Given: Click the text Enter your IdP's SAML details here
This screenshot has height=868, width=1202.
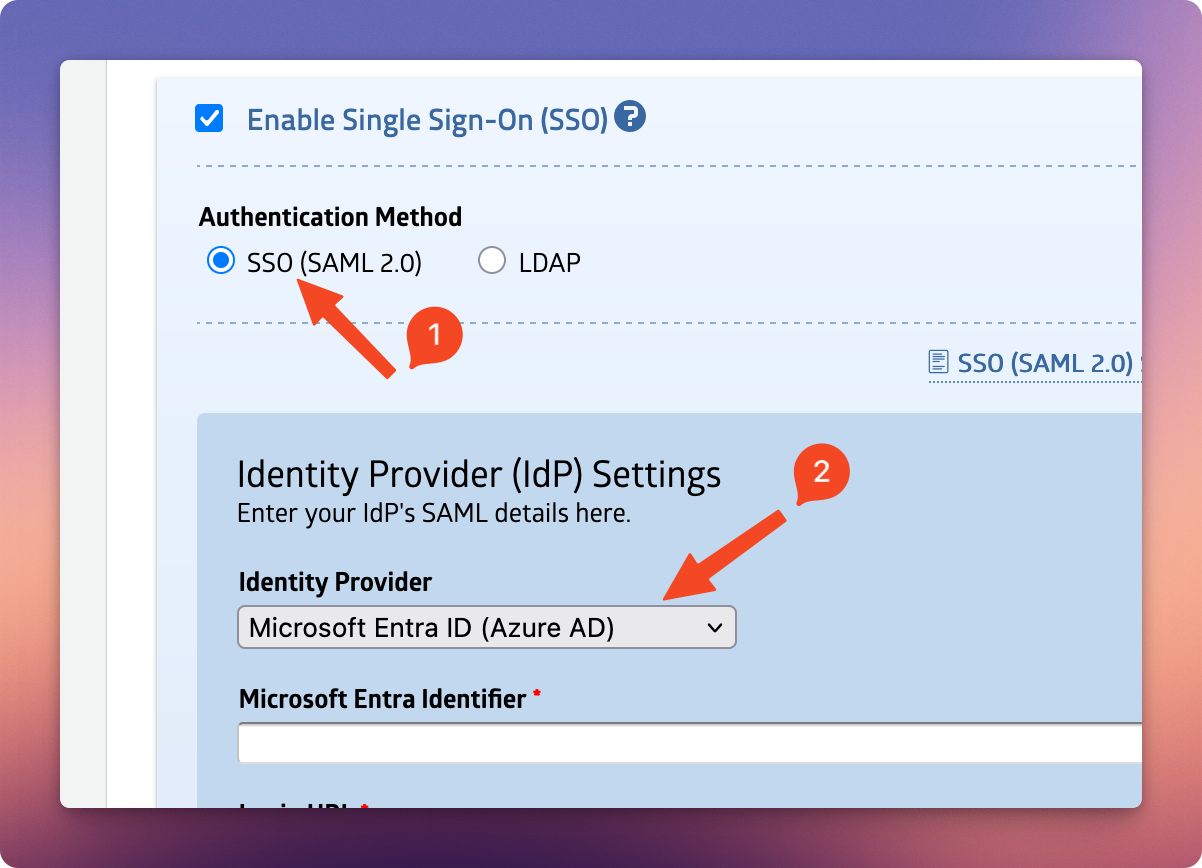Looking at the screenshot, I should [434, 515].
